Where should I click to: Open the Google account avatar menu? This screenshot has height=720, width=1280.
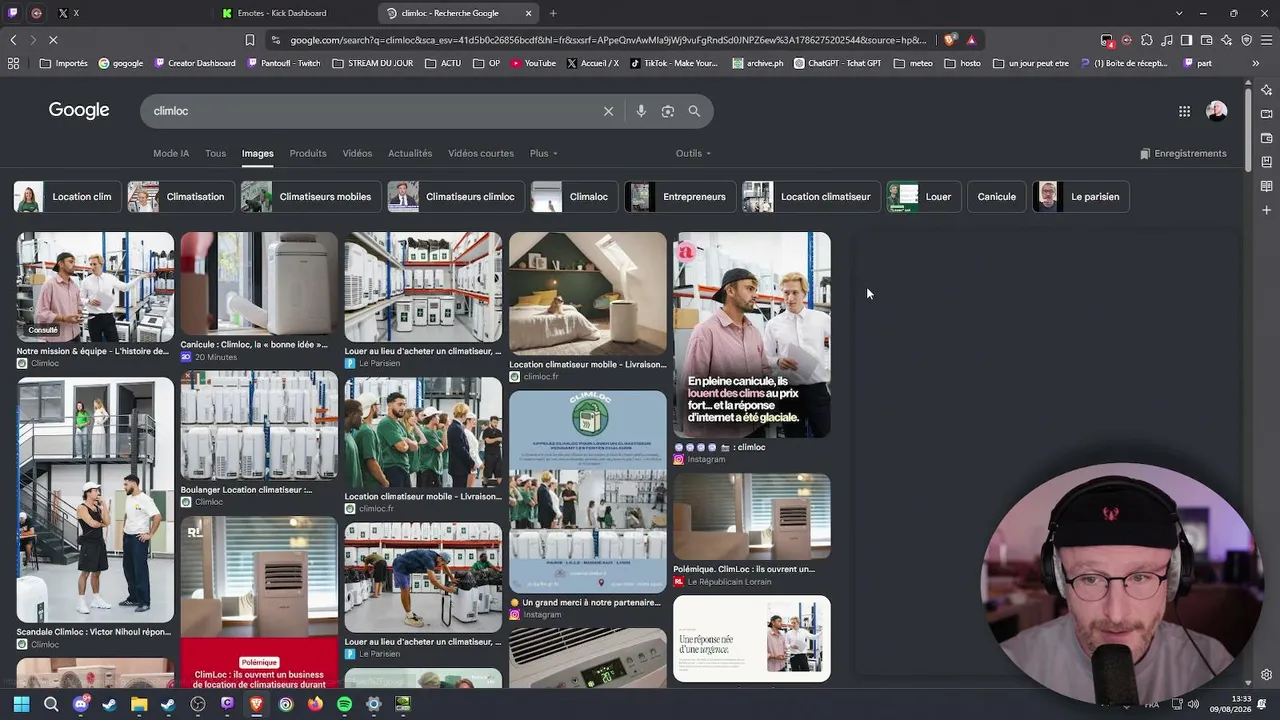1216,111
